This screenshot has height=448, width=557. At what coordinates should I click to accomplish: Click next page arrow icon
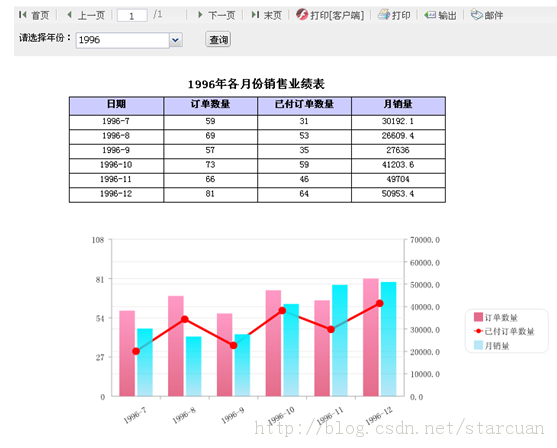[200, 15]
